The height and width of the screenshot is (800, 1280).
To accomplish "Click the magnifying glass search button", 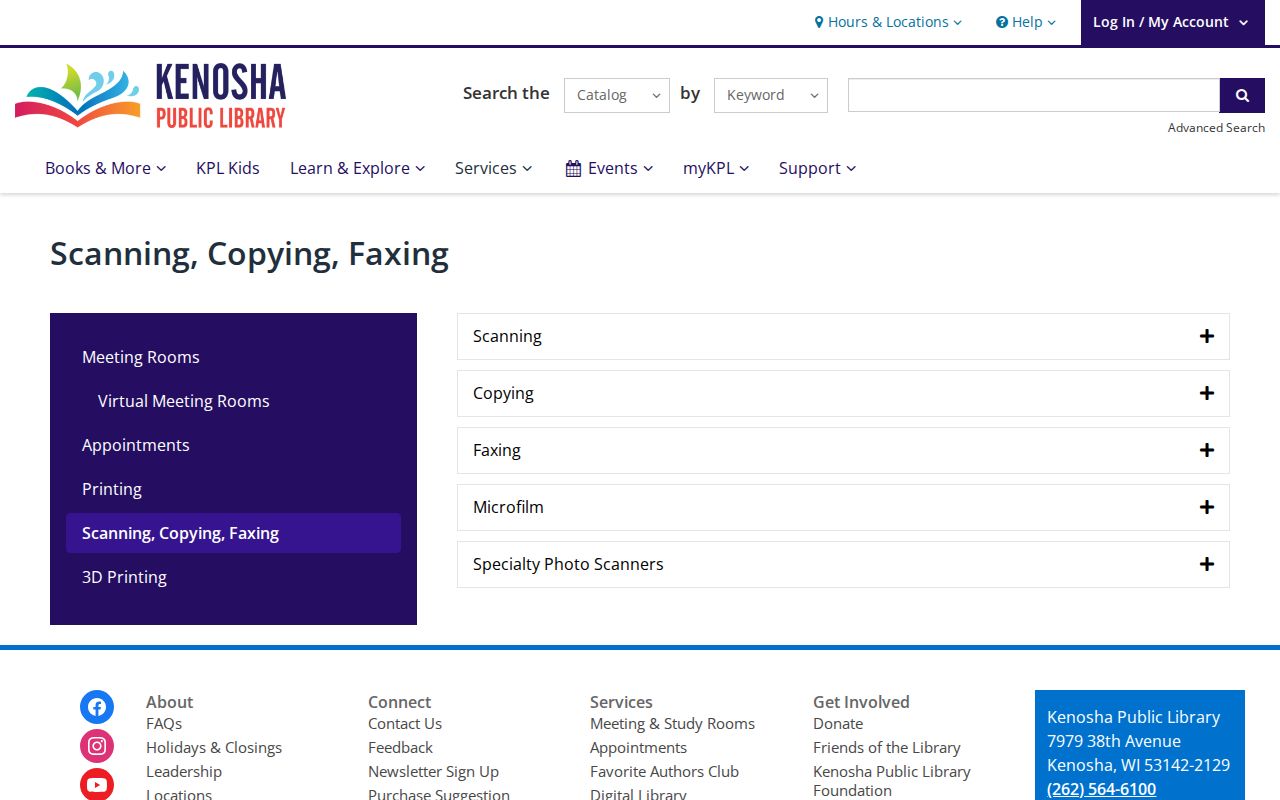I will coord(1242,95).
